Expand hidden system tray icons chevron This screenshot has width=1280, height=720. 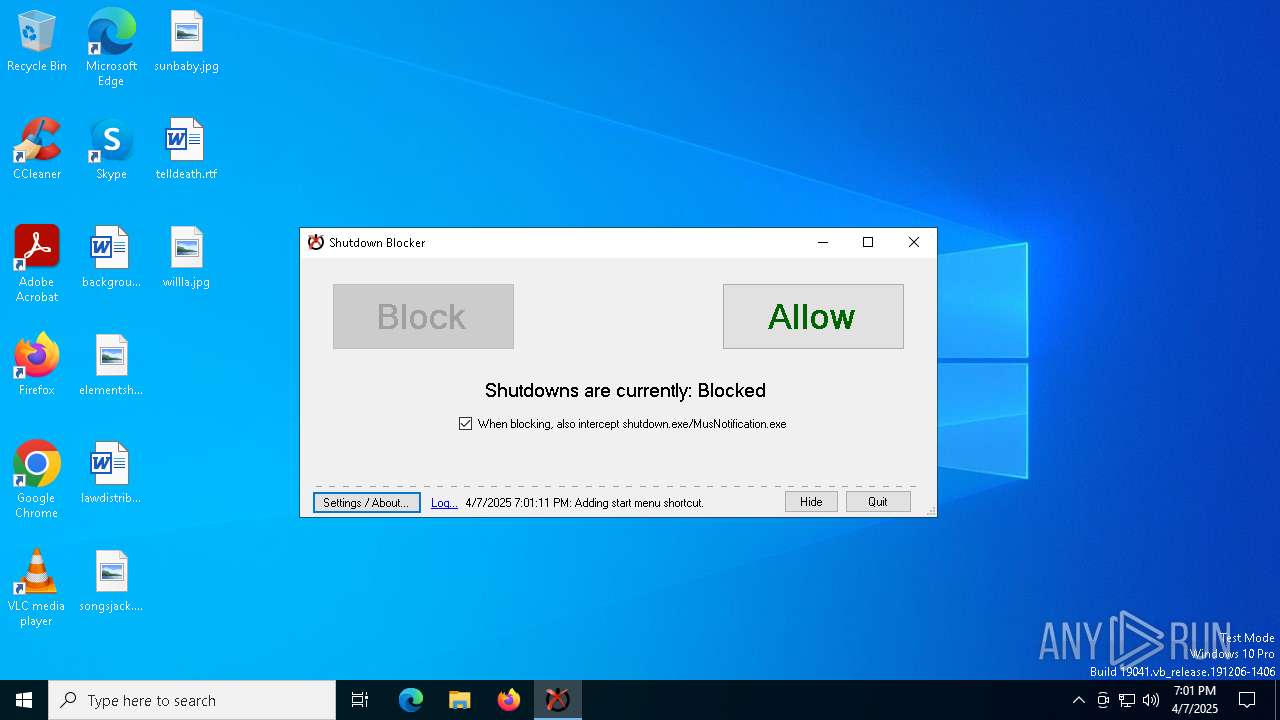(1078, 700)
